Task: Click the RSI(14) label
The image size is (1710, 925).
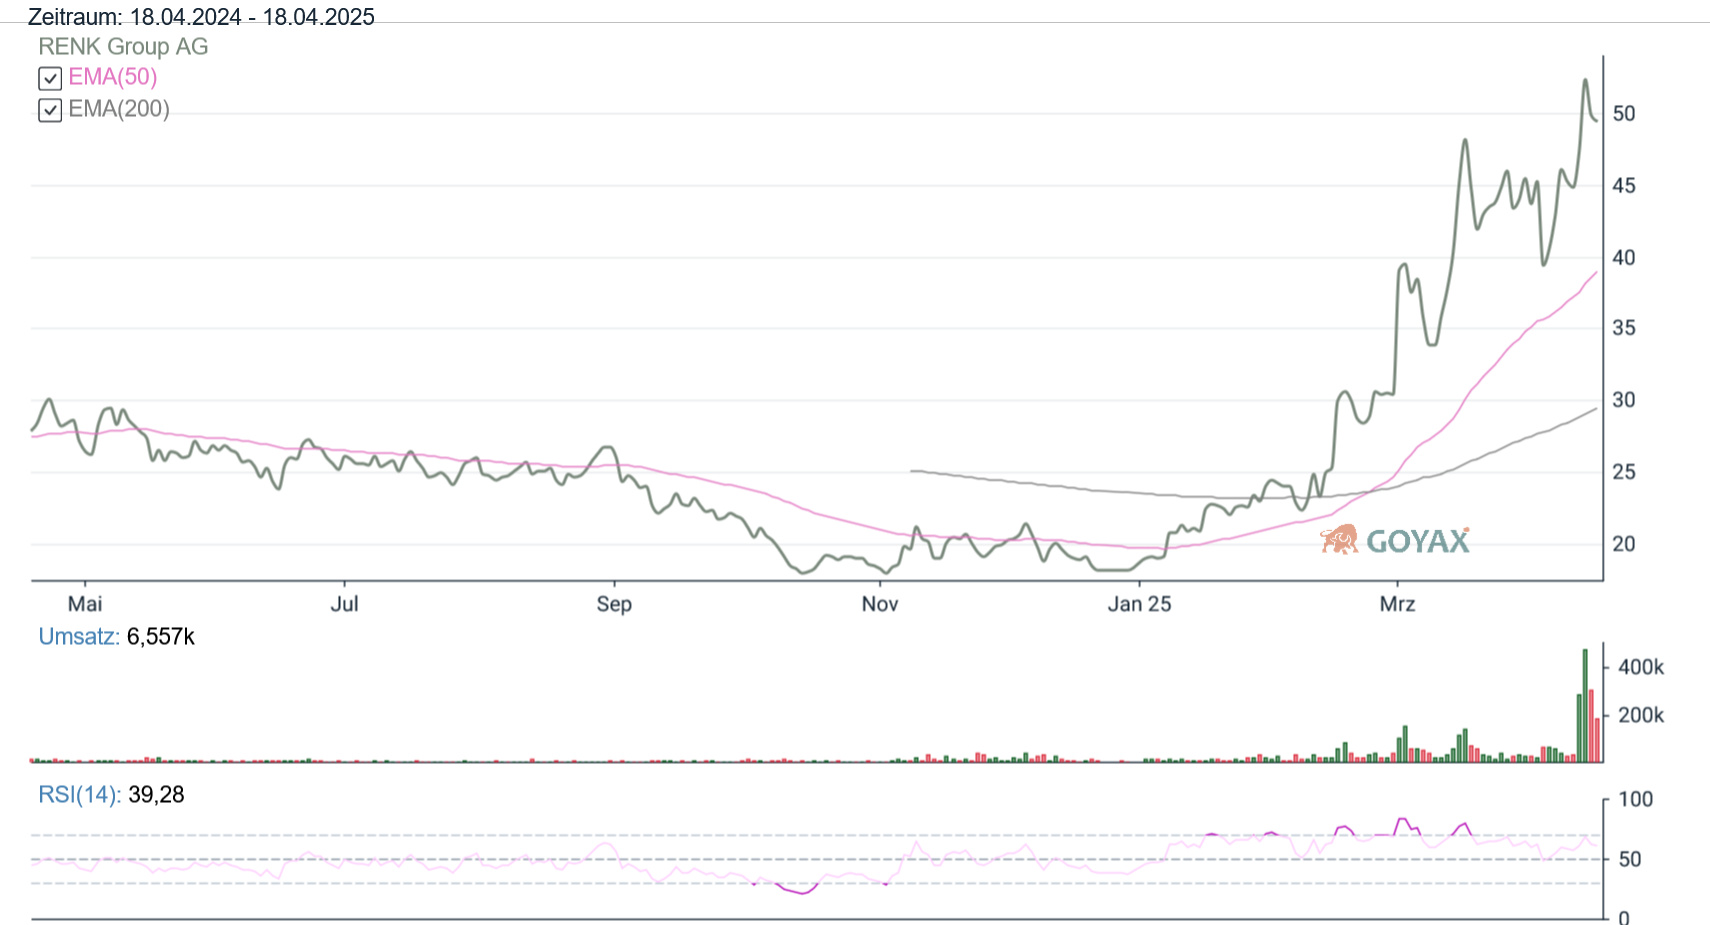Action: (80, 795)
